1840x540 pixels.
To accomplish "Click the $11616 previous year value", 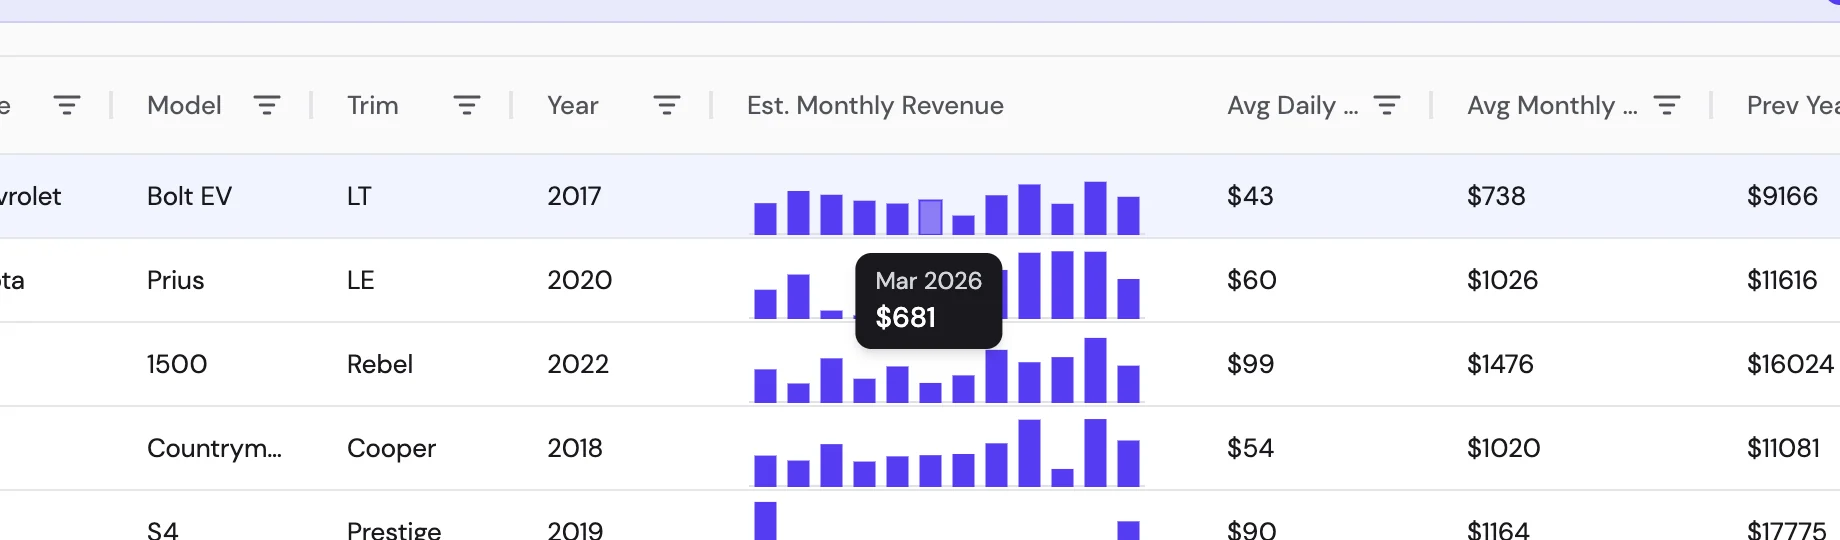I will point(1782,280).
